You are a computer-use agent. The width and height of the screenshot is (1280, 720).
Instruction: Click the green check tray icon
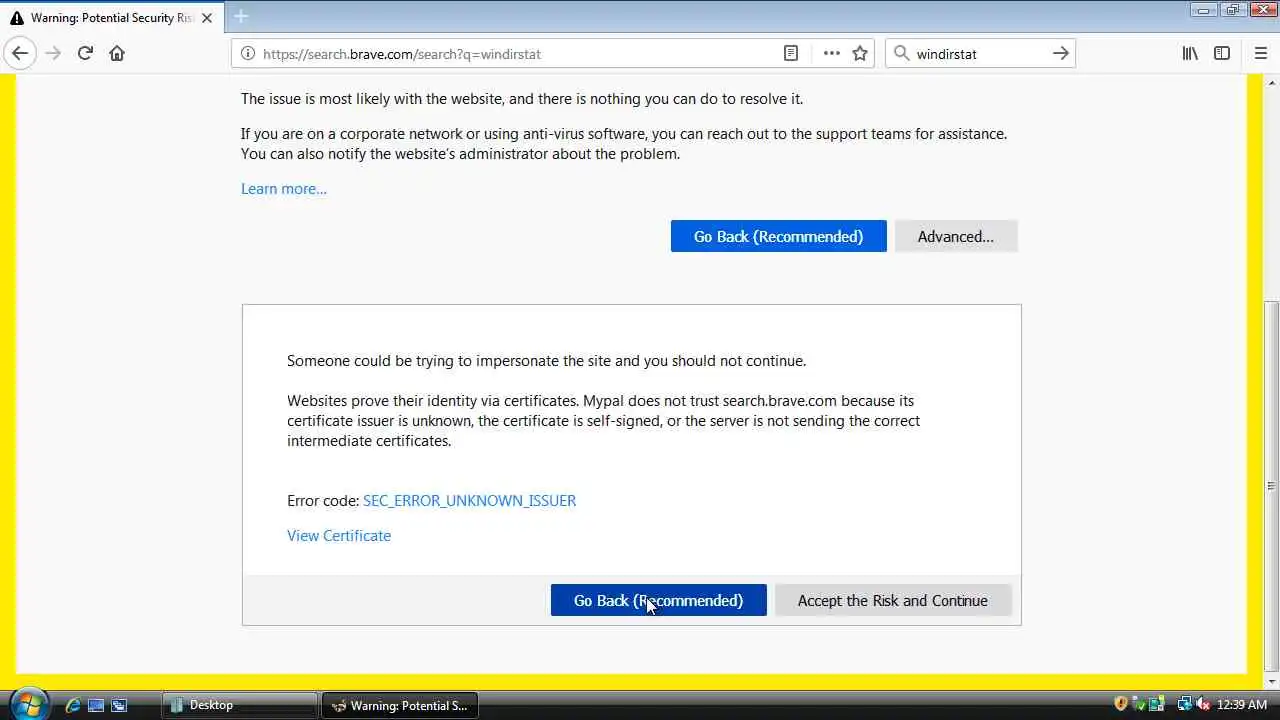pyautogui.click(x=1139, y=704)
